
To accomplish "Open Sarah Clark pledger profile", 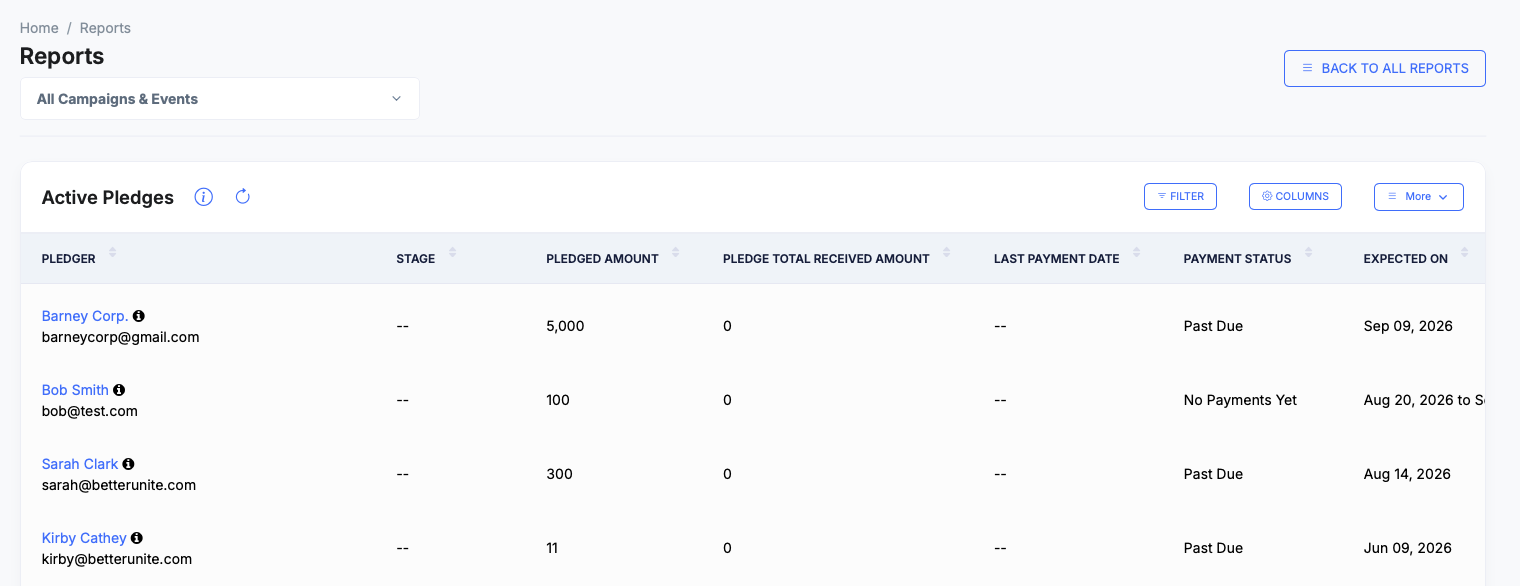I will 80,464.
